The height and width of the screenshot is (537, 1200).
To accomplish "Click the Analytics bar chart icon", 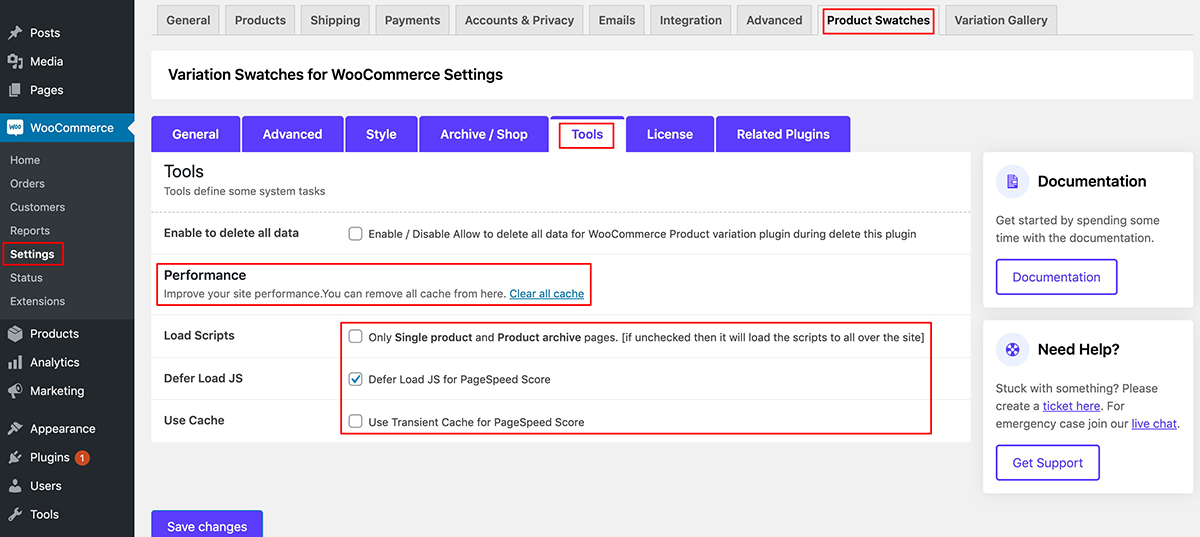I will point(15,362).
